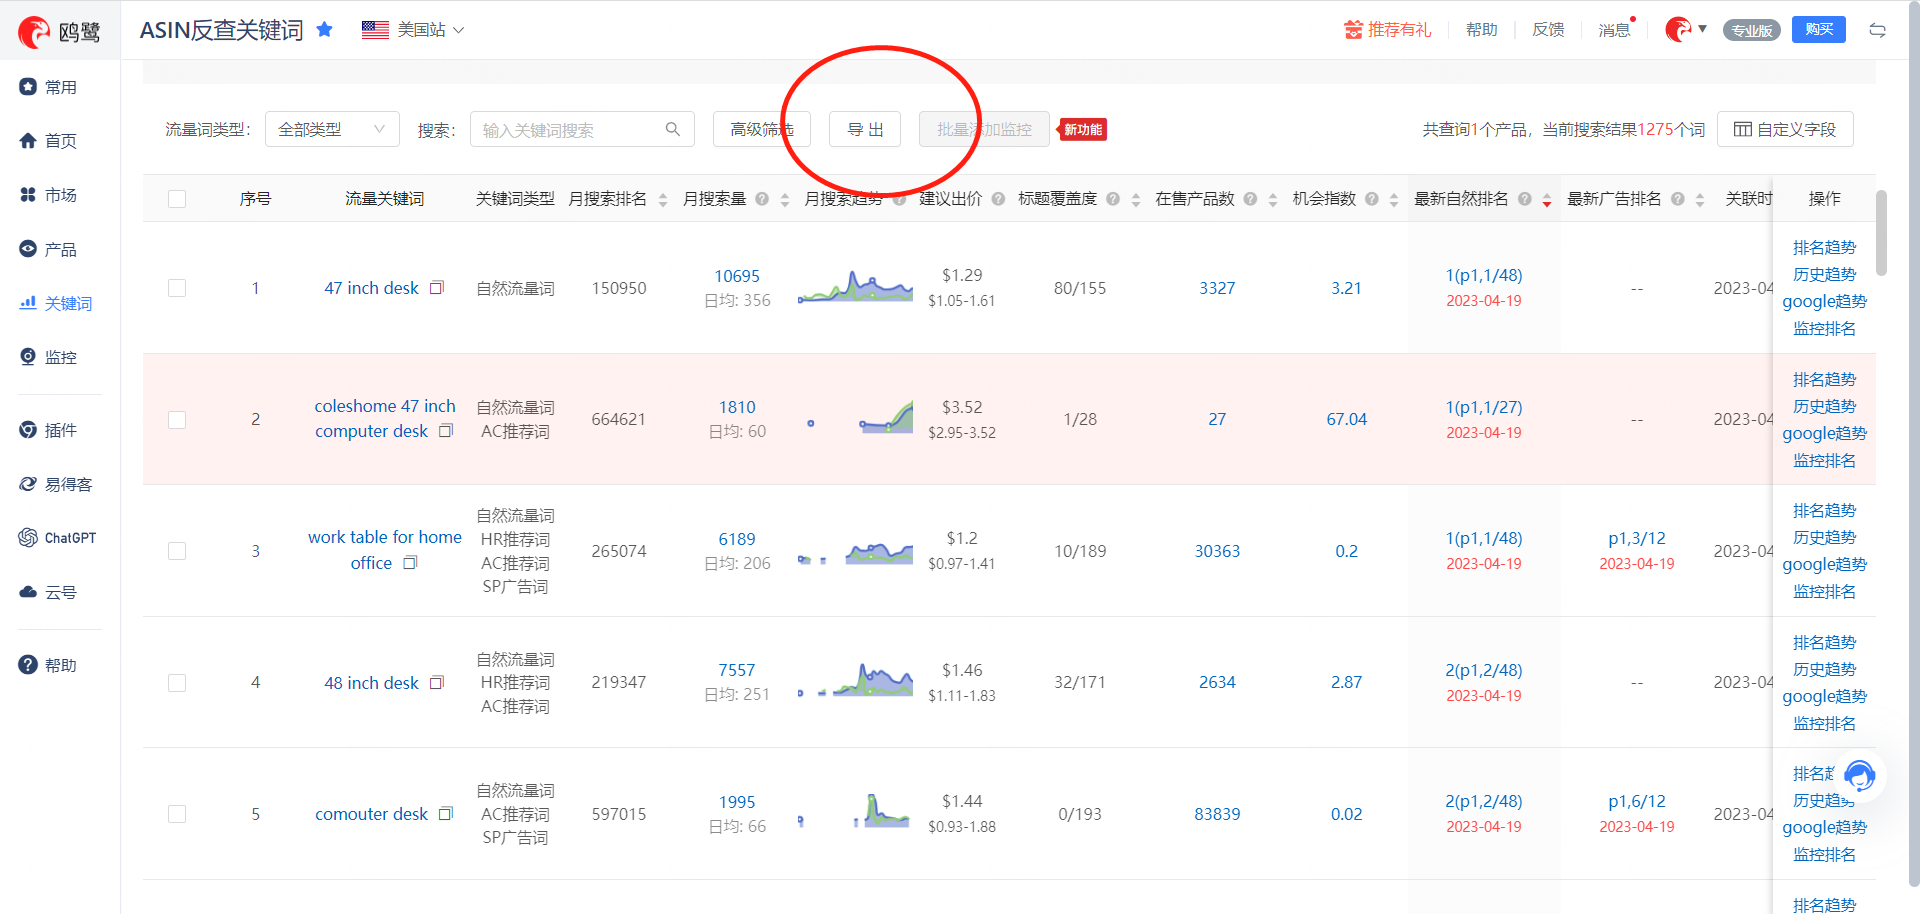Check the row for coleshome 47 inch computer desk
The height and width of the screenshot is (914, 1920).
click(x=177, y=420)
